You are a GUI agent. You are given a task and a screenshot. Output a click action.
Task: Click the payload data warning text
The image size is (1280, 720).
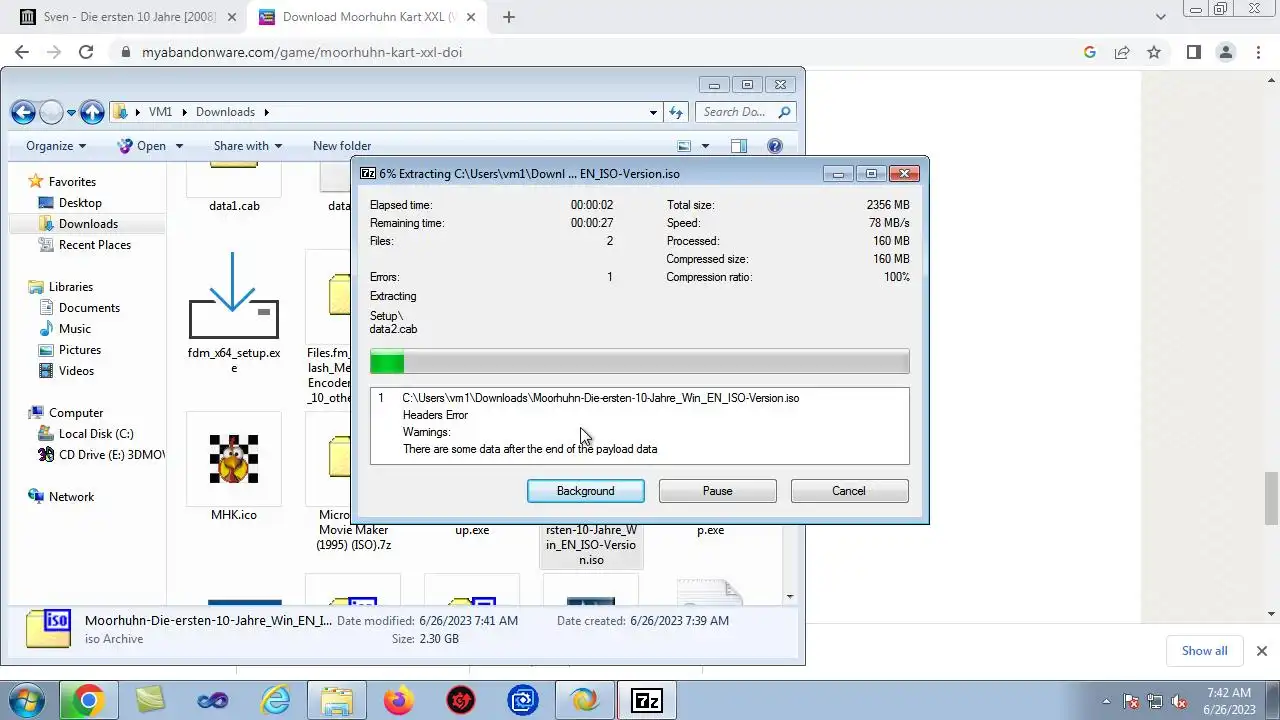point(530,449)
